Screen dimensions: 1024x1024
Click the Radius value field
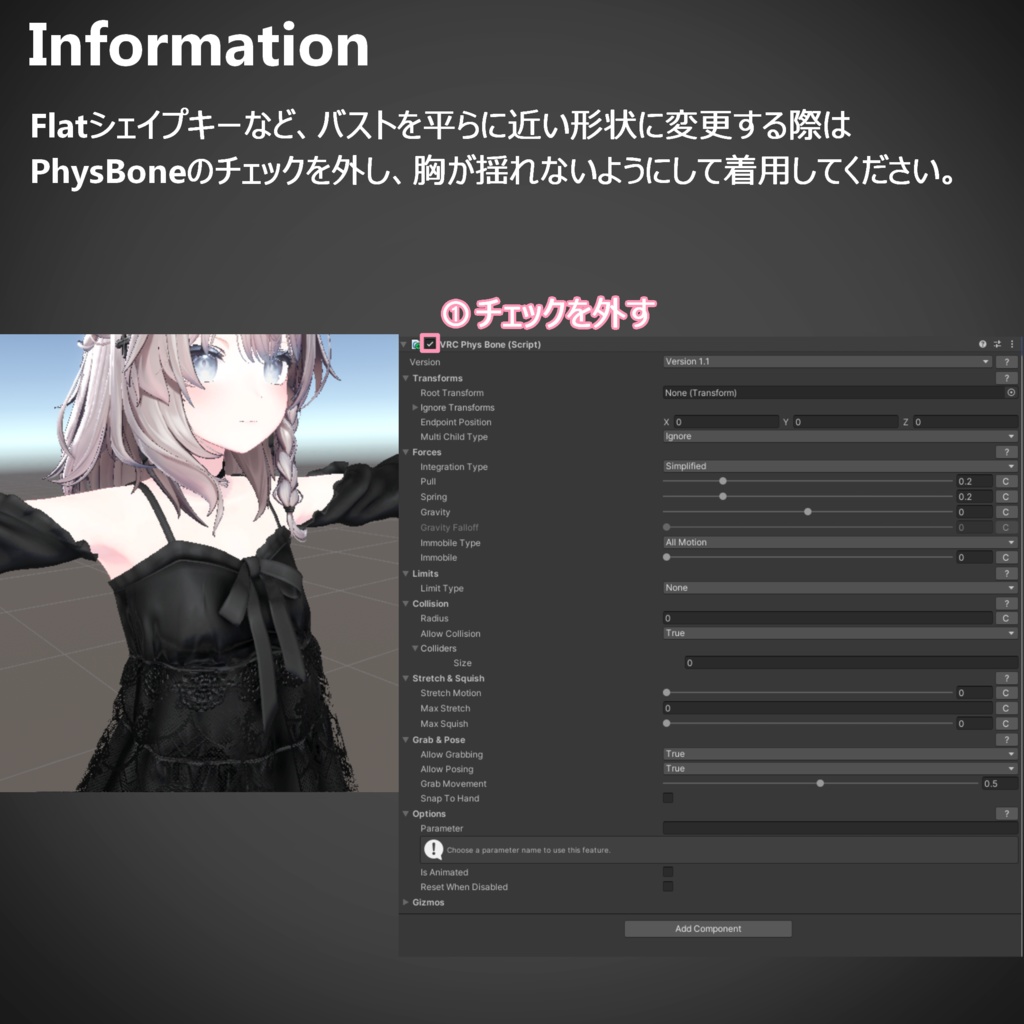(827, 618)
